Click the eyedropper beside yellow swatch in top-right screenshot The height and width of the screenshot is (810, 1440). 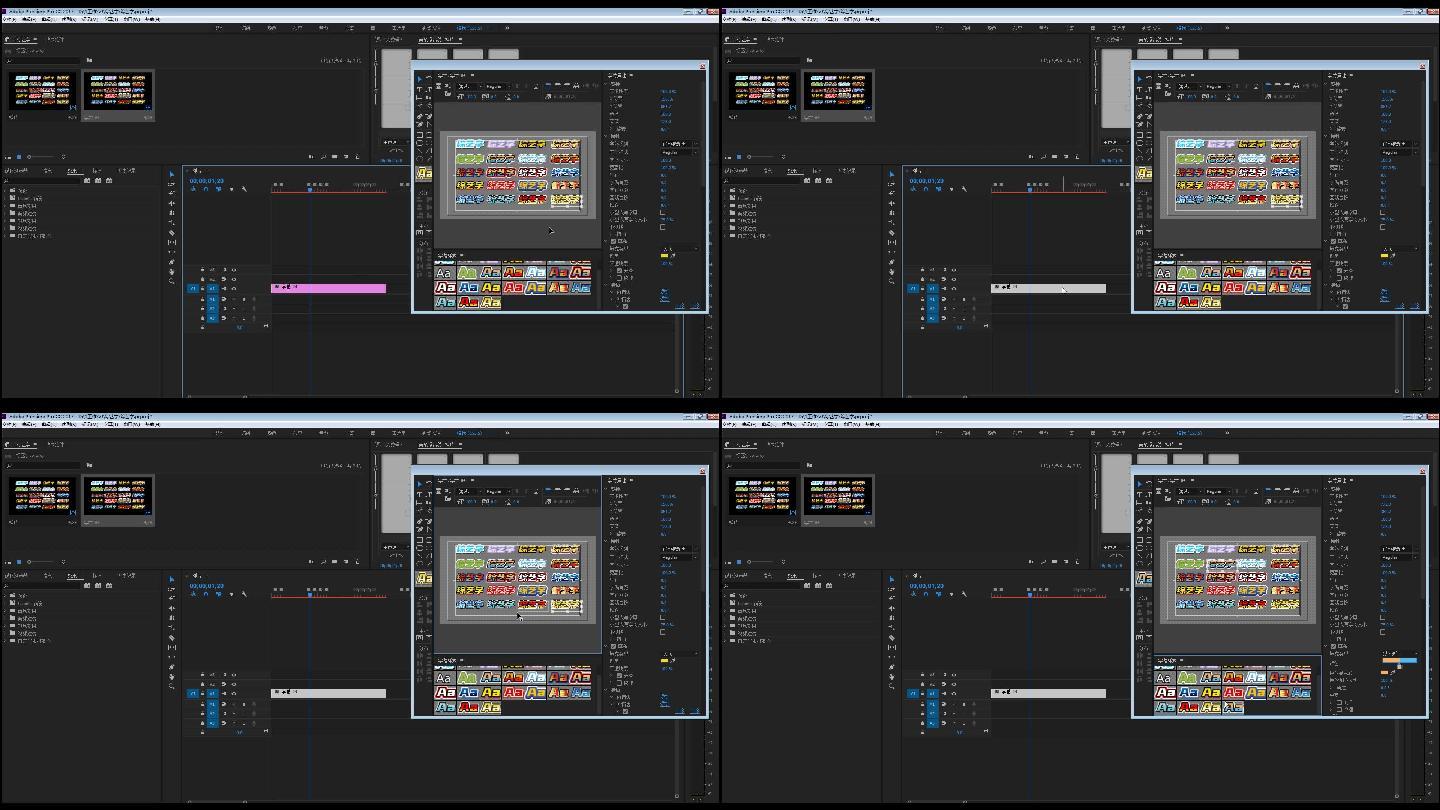click(1394, 255)
